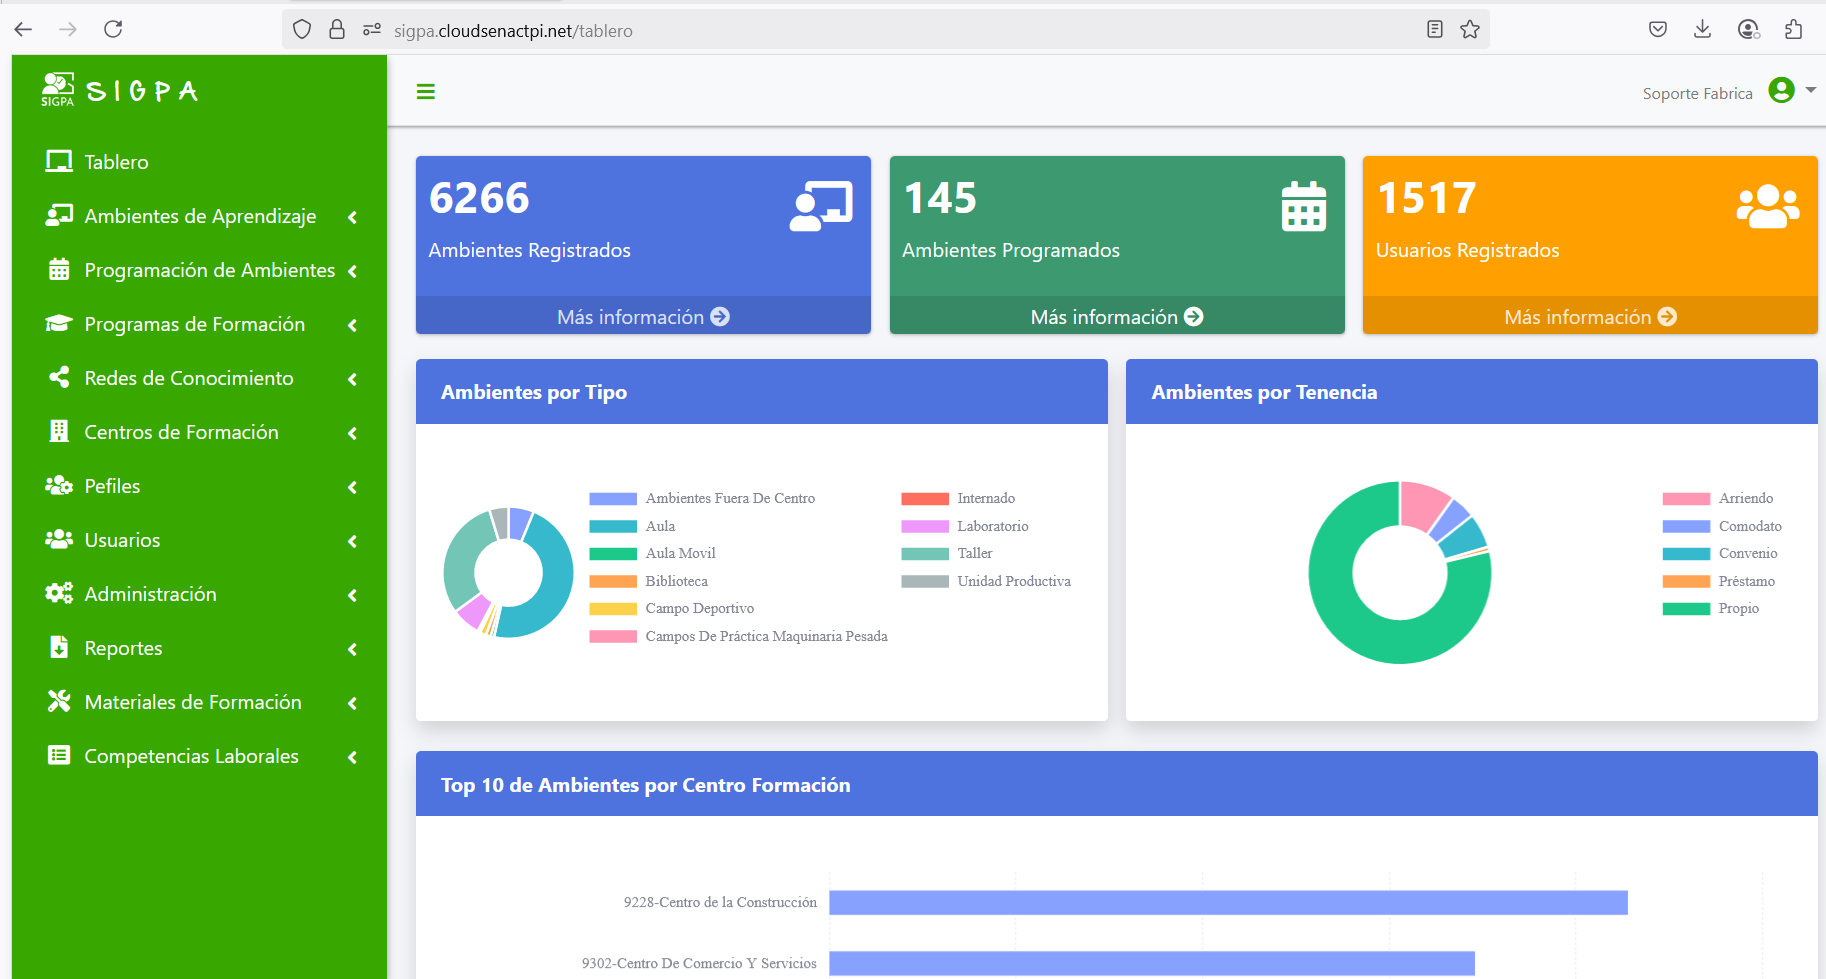Click Más información under Ambientes Registrados

click(x=642, y=317)
